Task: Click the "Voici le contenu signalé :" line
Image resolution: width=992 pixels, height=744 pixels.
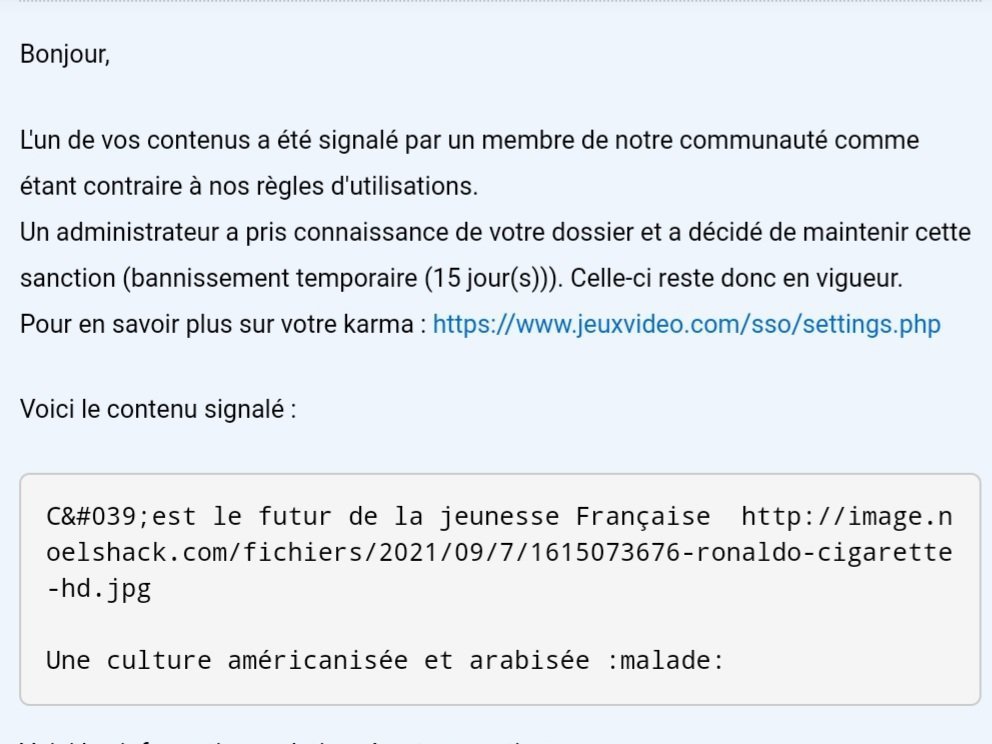Action: pyautogui.click(x=158, y=409)
